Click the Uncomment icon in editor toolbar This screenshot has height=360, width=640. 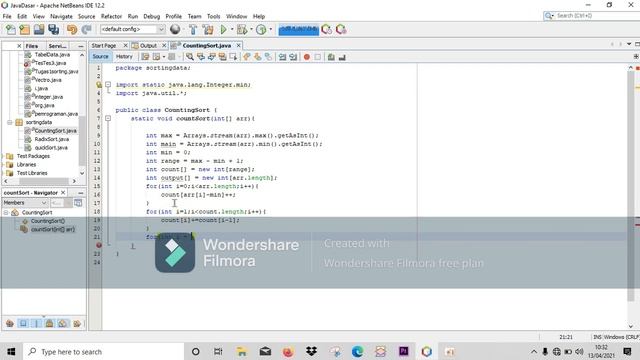342,57
